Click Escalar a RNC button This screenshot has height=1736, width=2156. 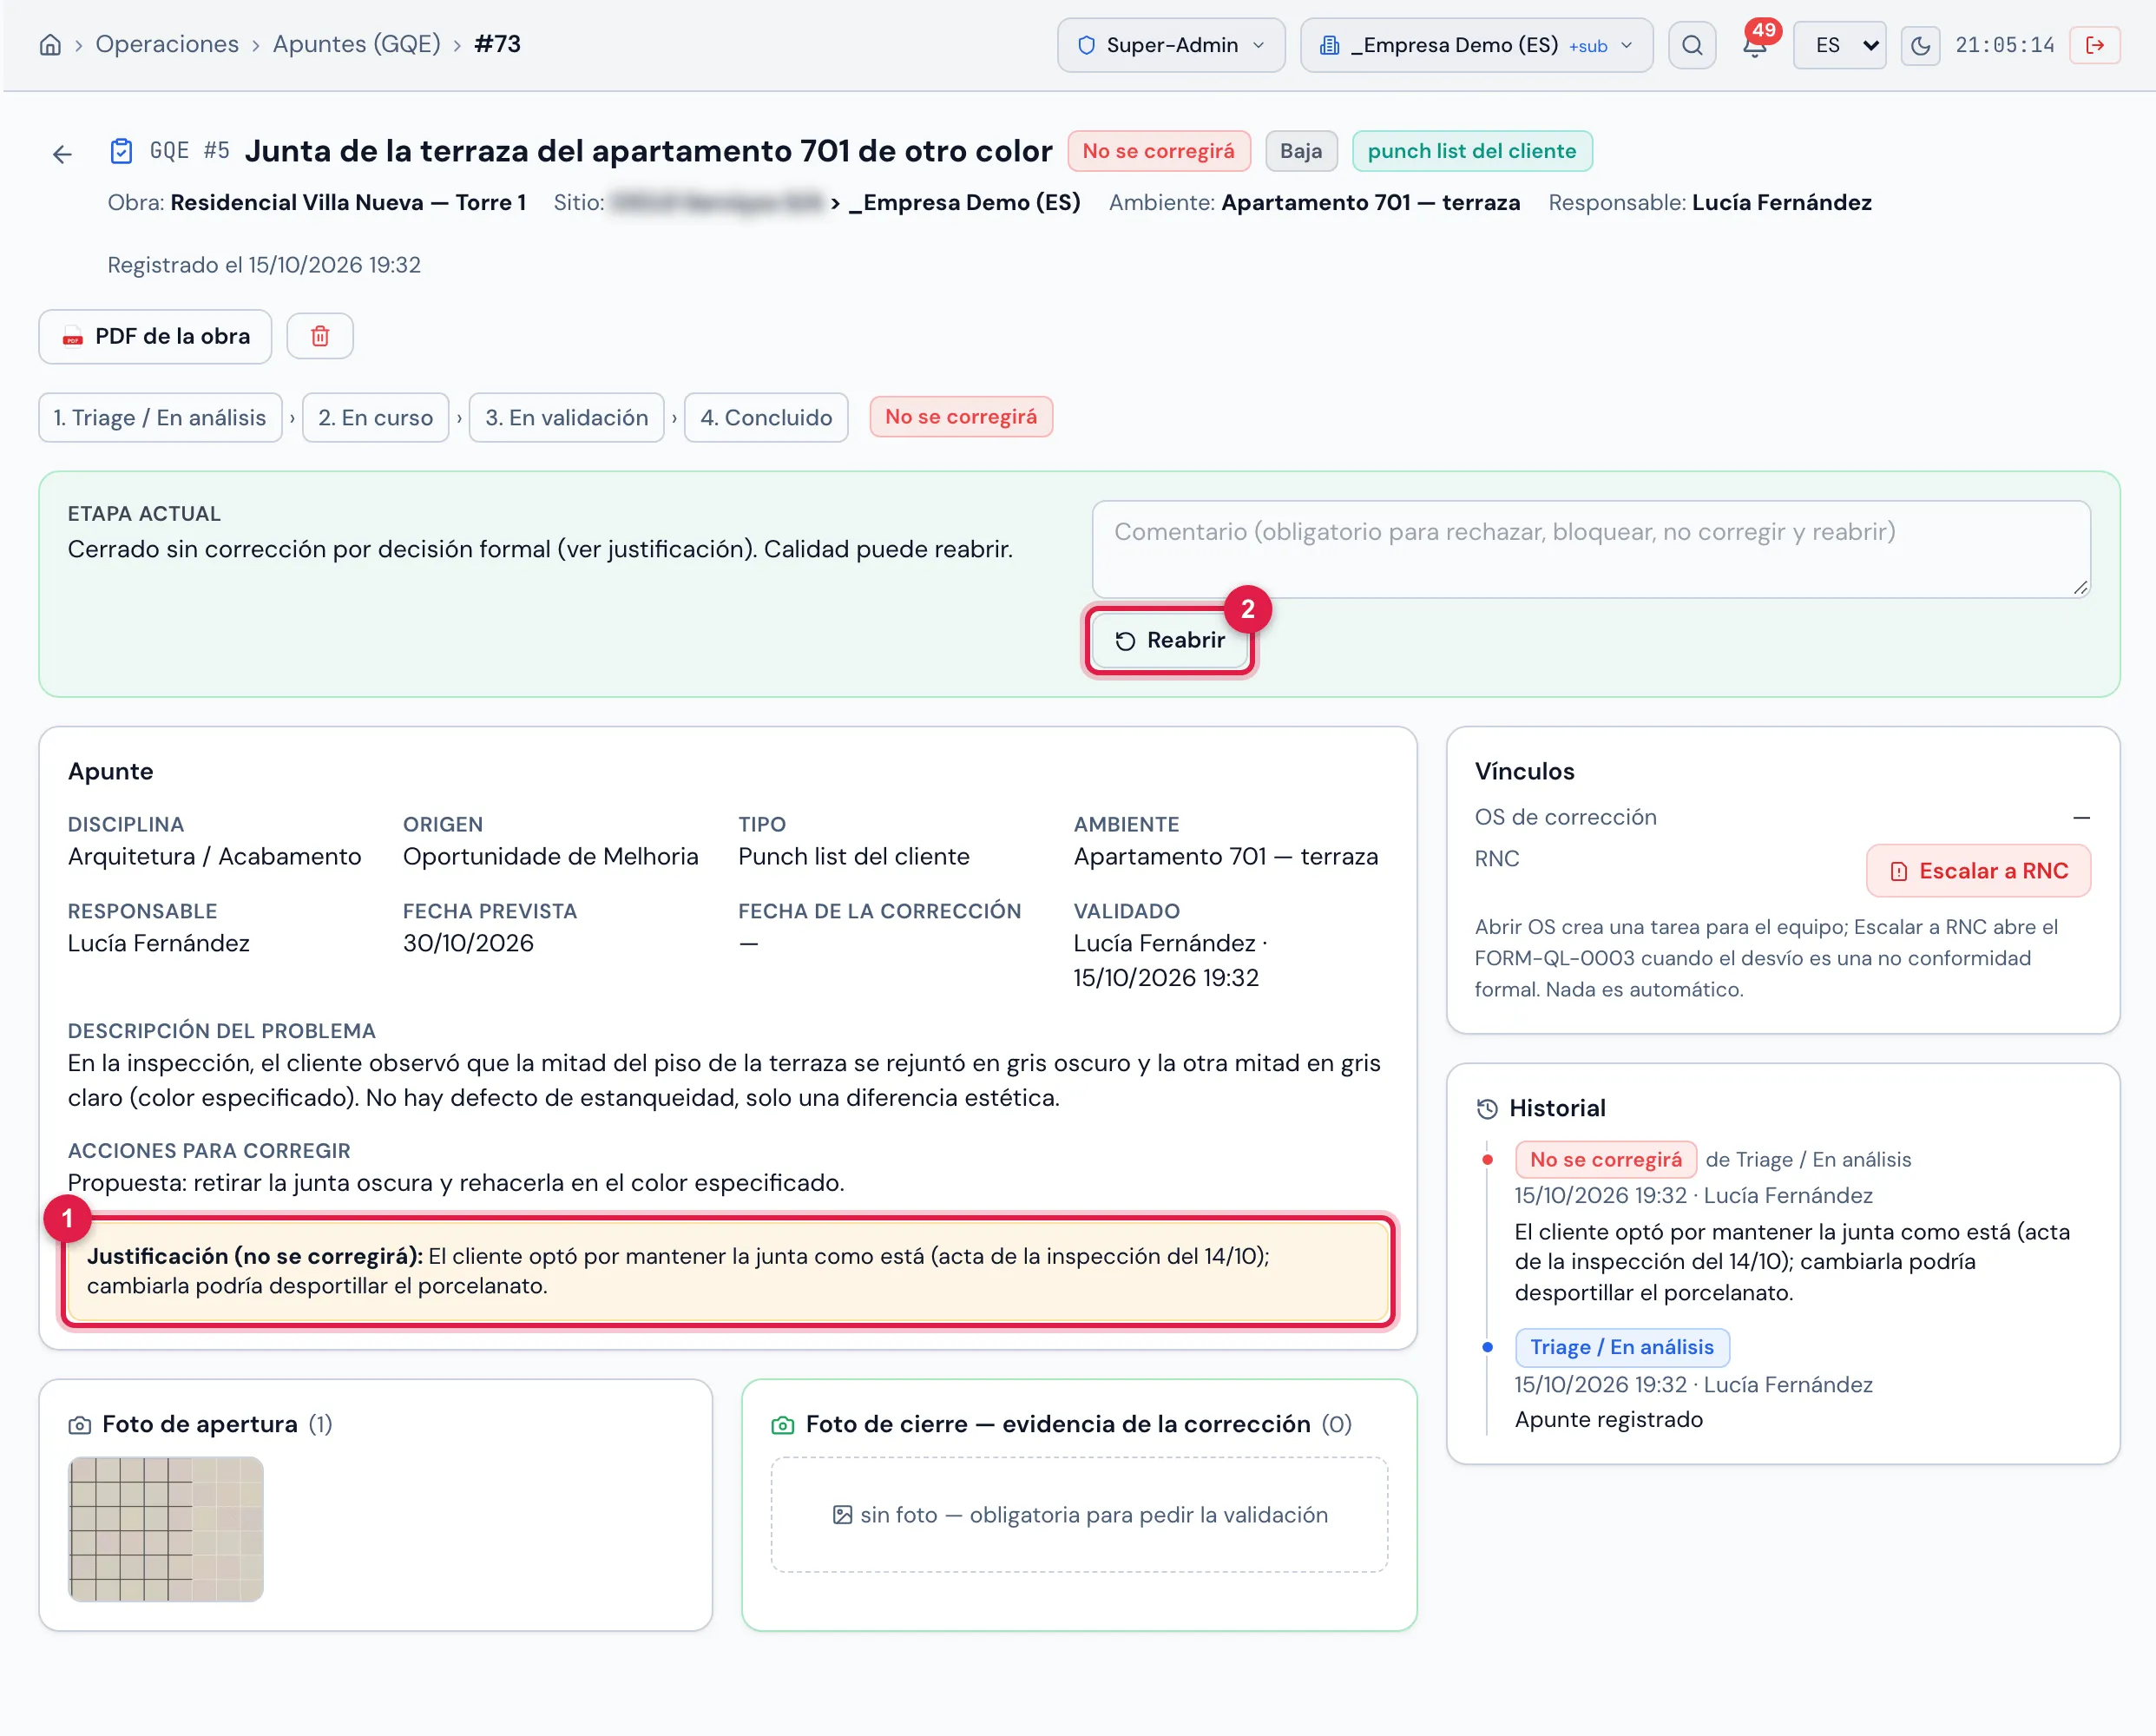click(x=1979, y=871)
